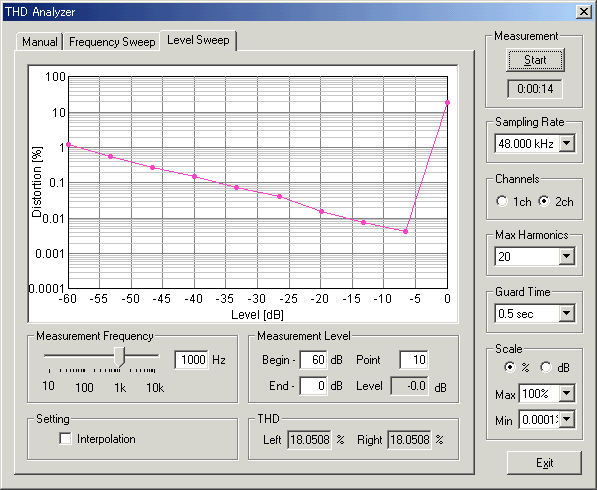Switch to the Manual tab
The height and width of the screenshot is (490, 597).
[x=40, y=41]
